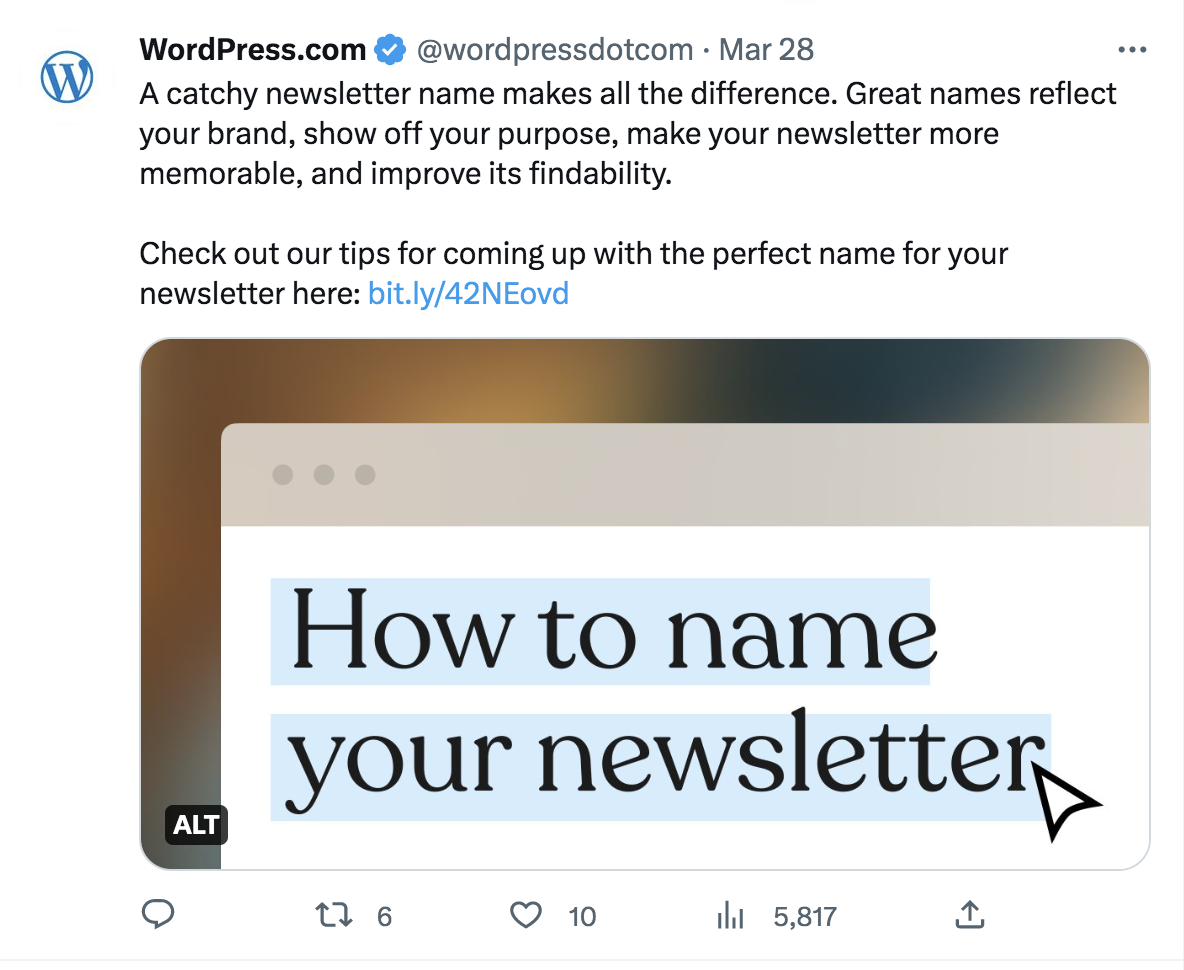The width and height of the screenshot is (1184, 970).
Task: Click the 5,817 views count
Action: (x=806, y=915)
